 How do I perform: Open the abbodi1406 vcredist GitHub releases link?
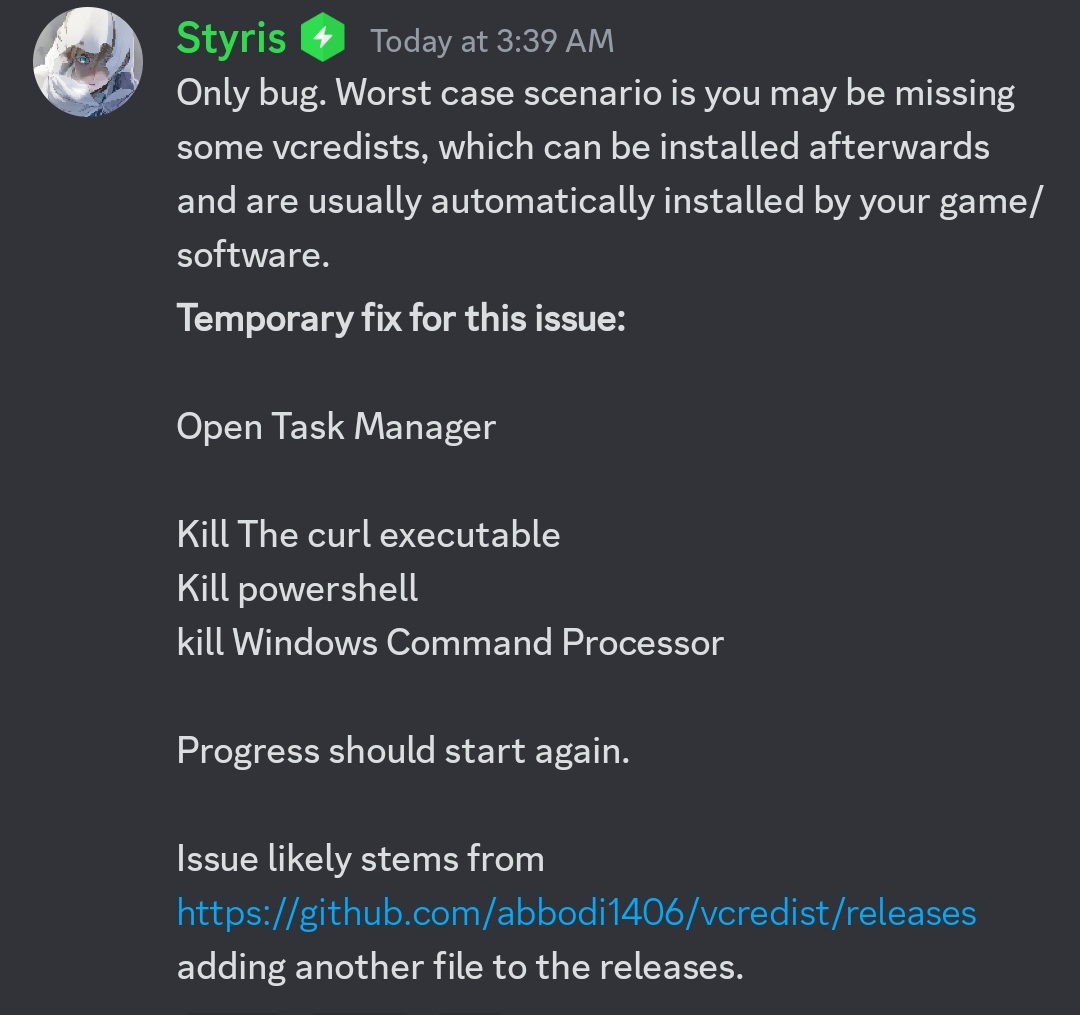(x=576, y=912)
